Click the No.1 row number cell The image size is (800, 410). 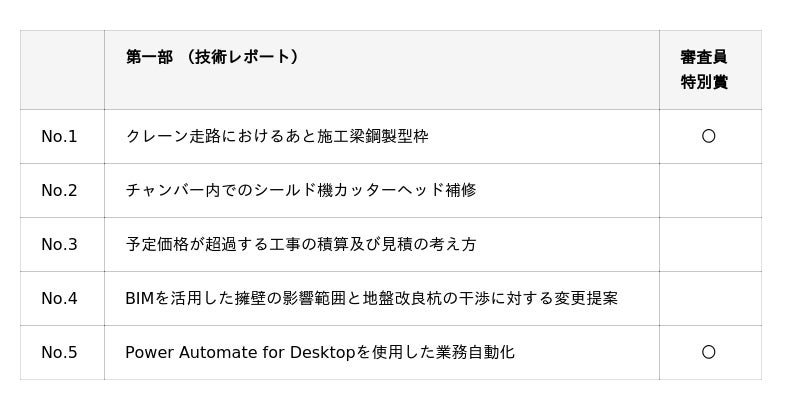59,136
